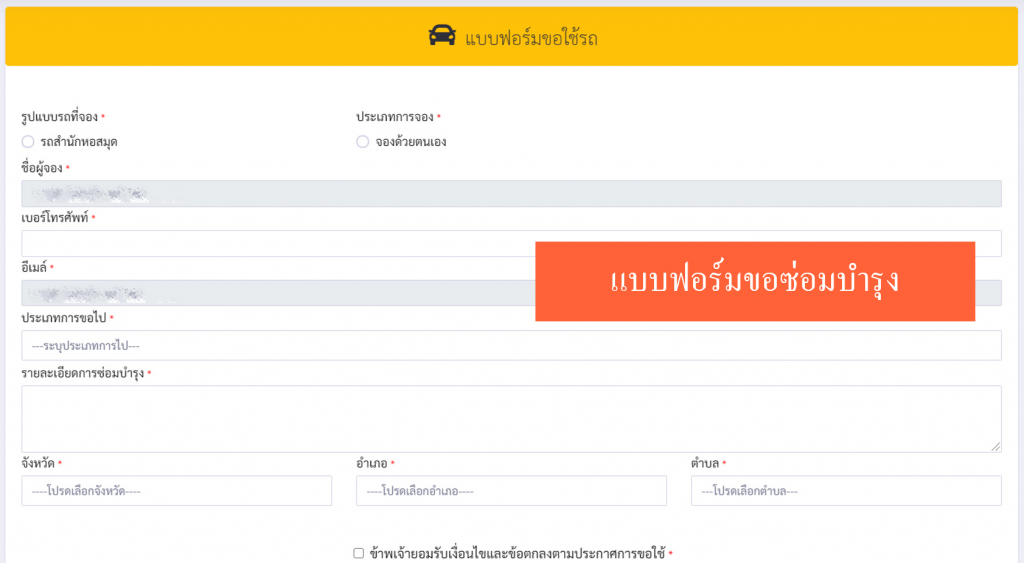
Task: Click the ประเภทการขอไป field label
Action: pyautogui.click(x=64, y=318)
